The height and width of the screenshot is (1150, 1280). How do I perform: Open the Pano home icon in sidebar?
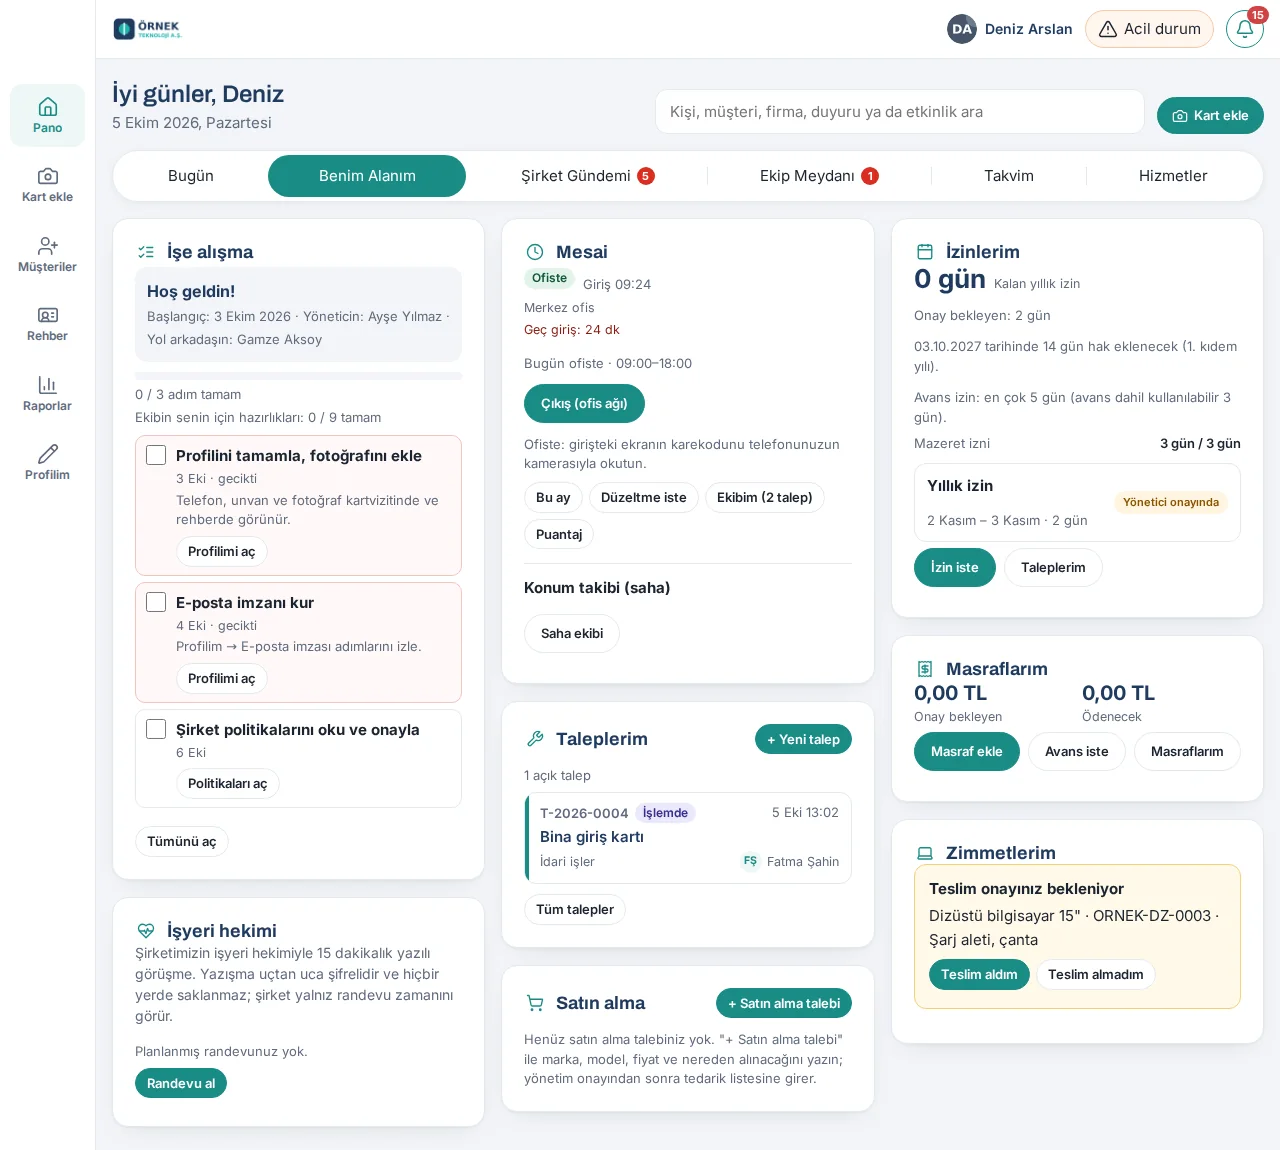[x=47, y=116]
